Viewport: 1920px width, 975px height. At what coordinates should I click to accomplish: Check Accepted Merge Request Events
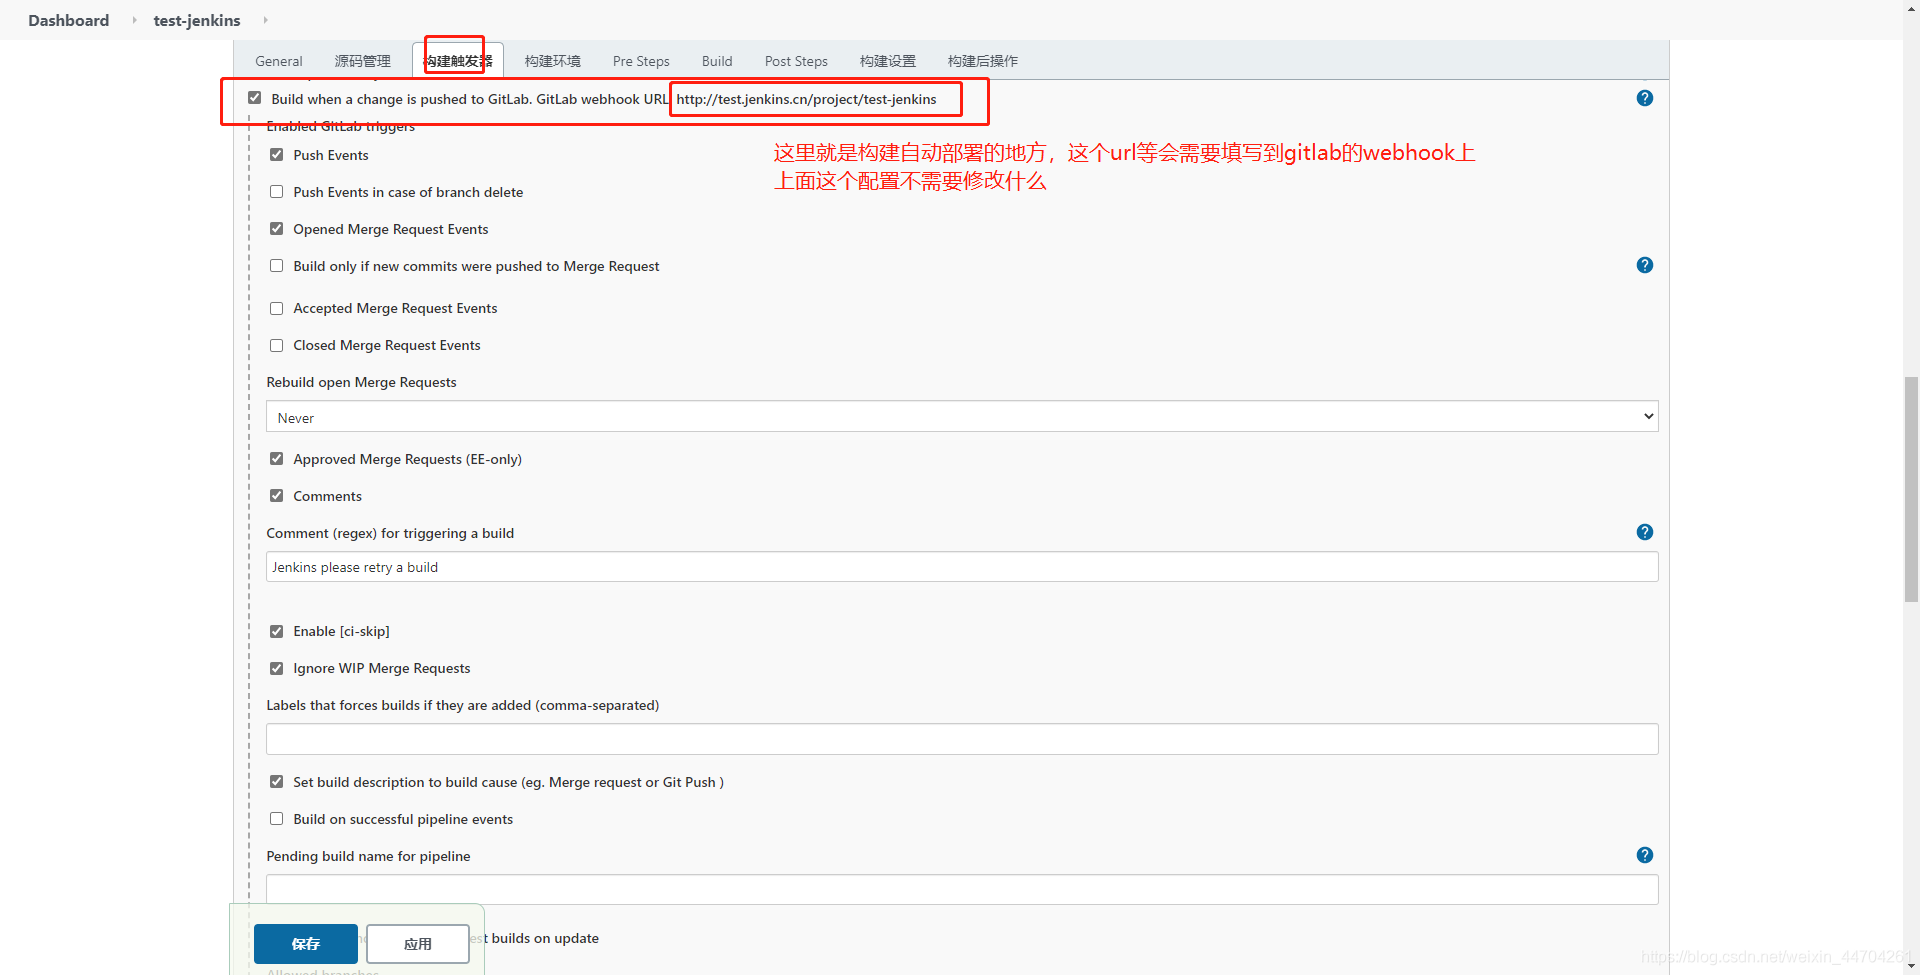pyautogui.click(x=277, y=308)
